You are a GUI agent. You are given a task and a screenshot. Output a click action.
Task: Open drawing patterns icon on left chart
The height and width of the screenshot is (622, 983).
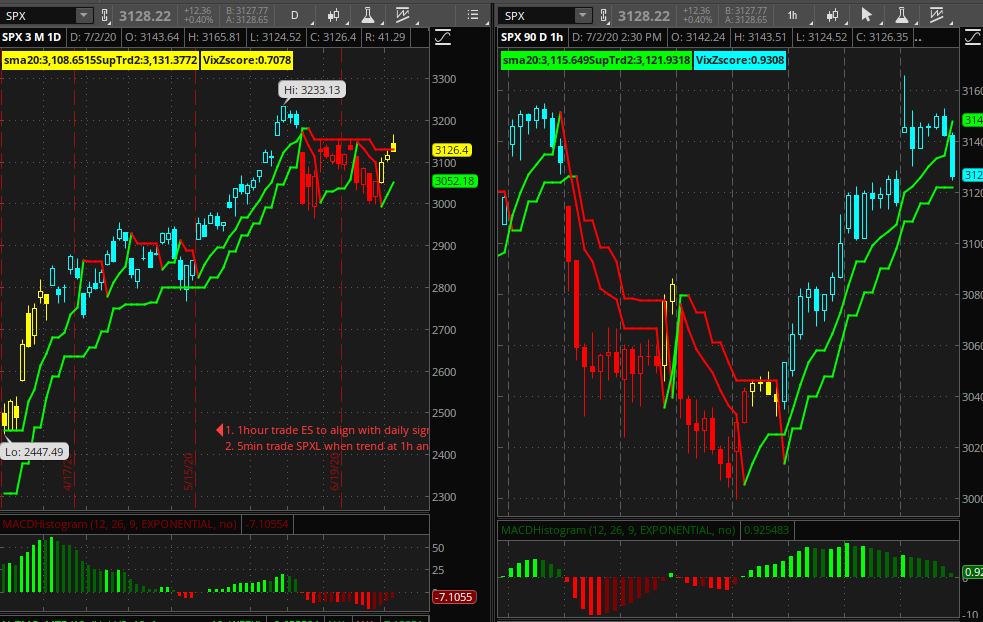(x=403, y=16)
